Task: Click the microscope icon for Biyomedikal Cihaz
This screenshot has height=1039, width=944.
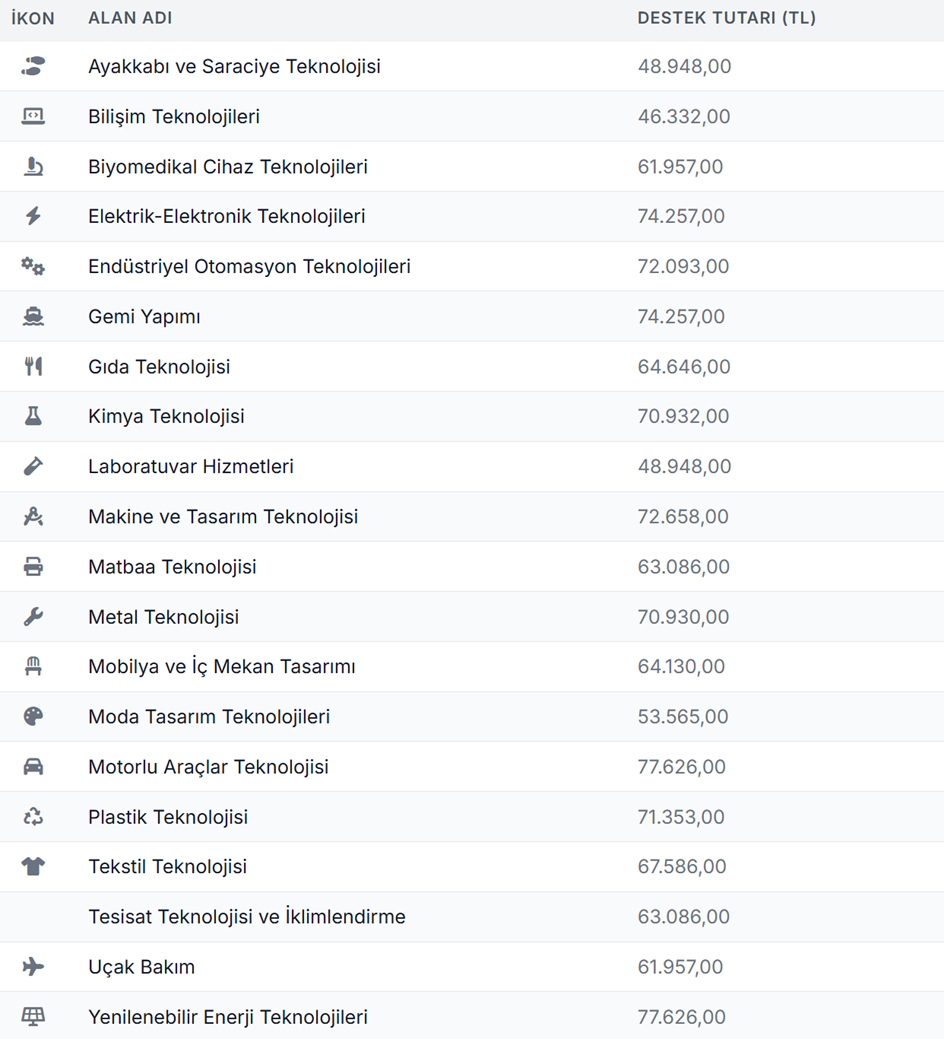Action: pos(33,167)
